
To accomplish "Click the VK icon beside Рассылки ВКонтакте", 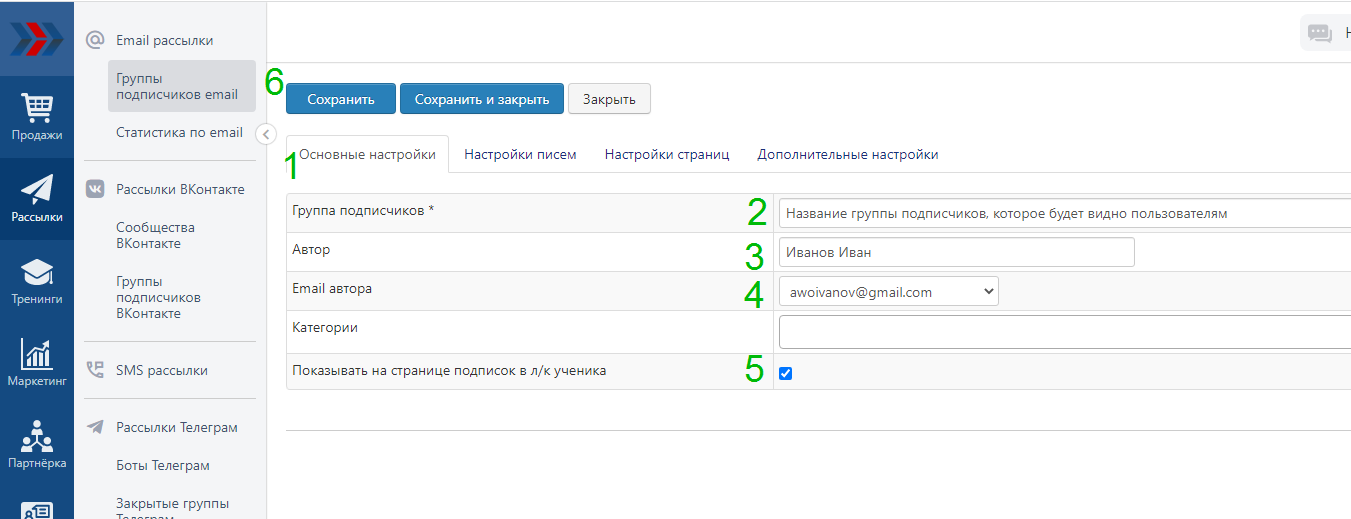I will [x=95, y=190].
